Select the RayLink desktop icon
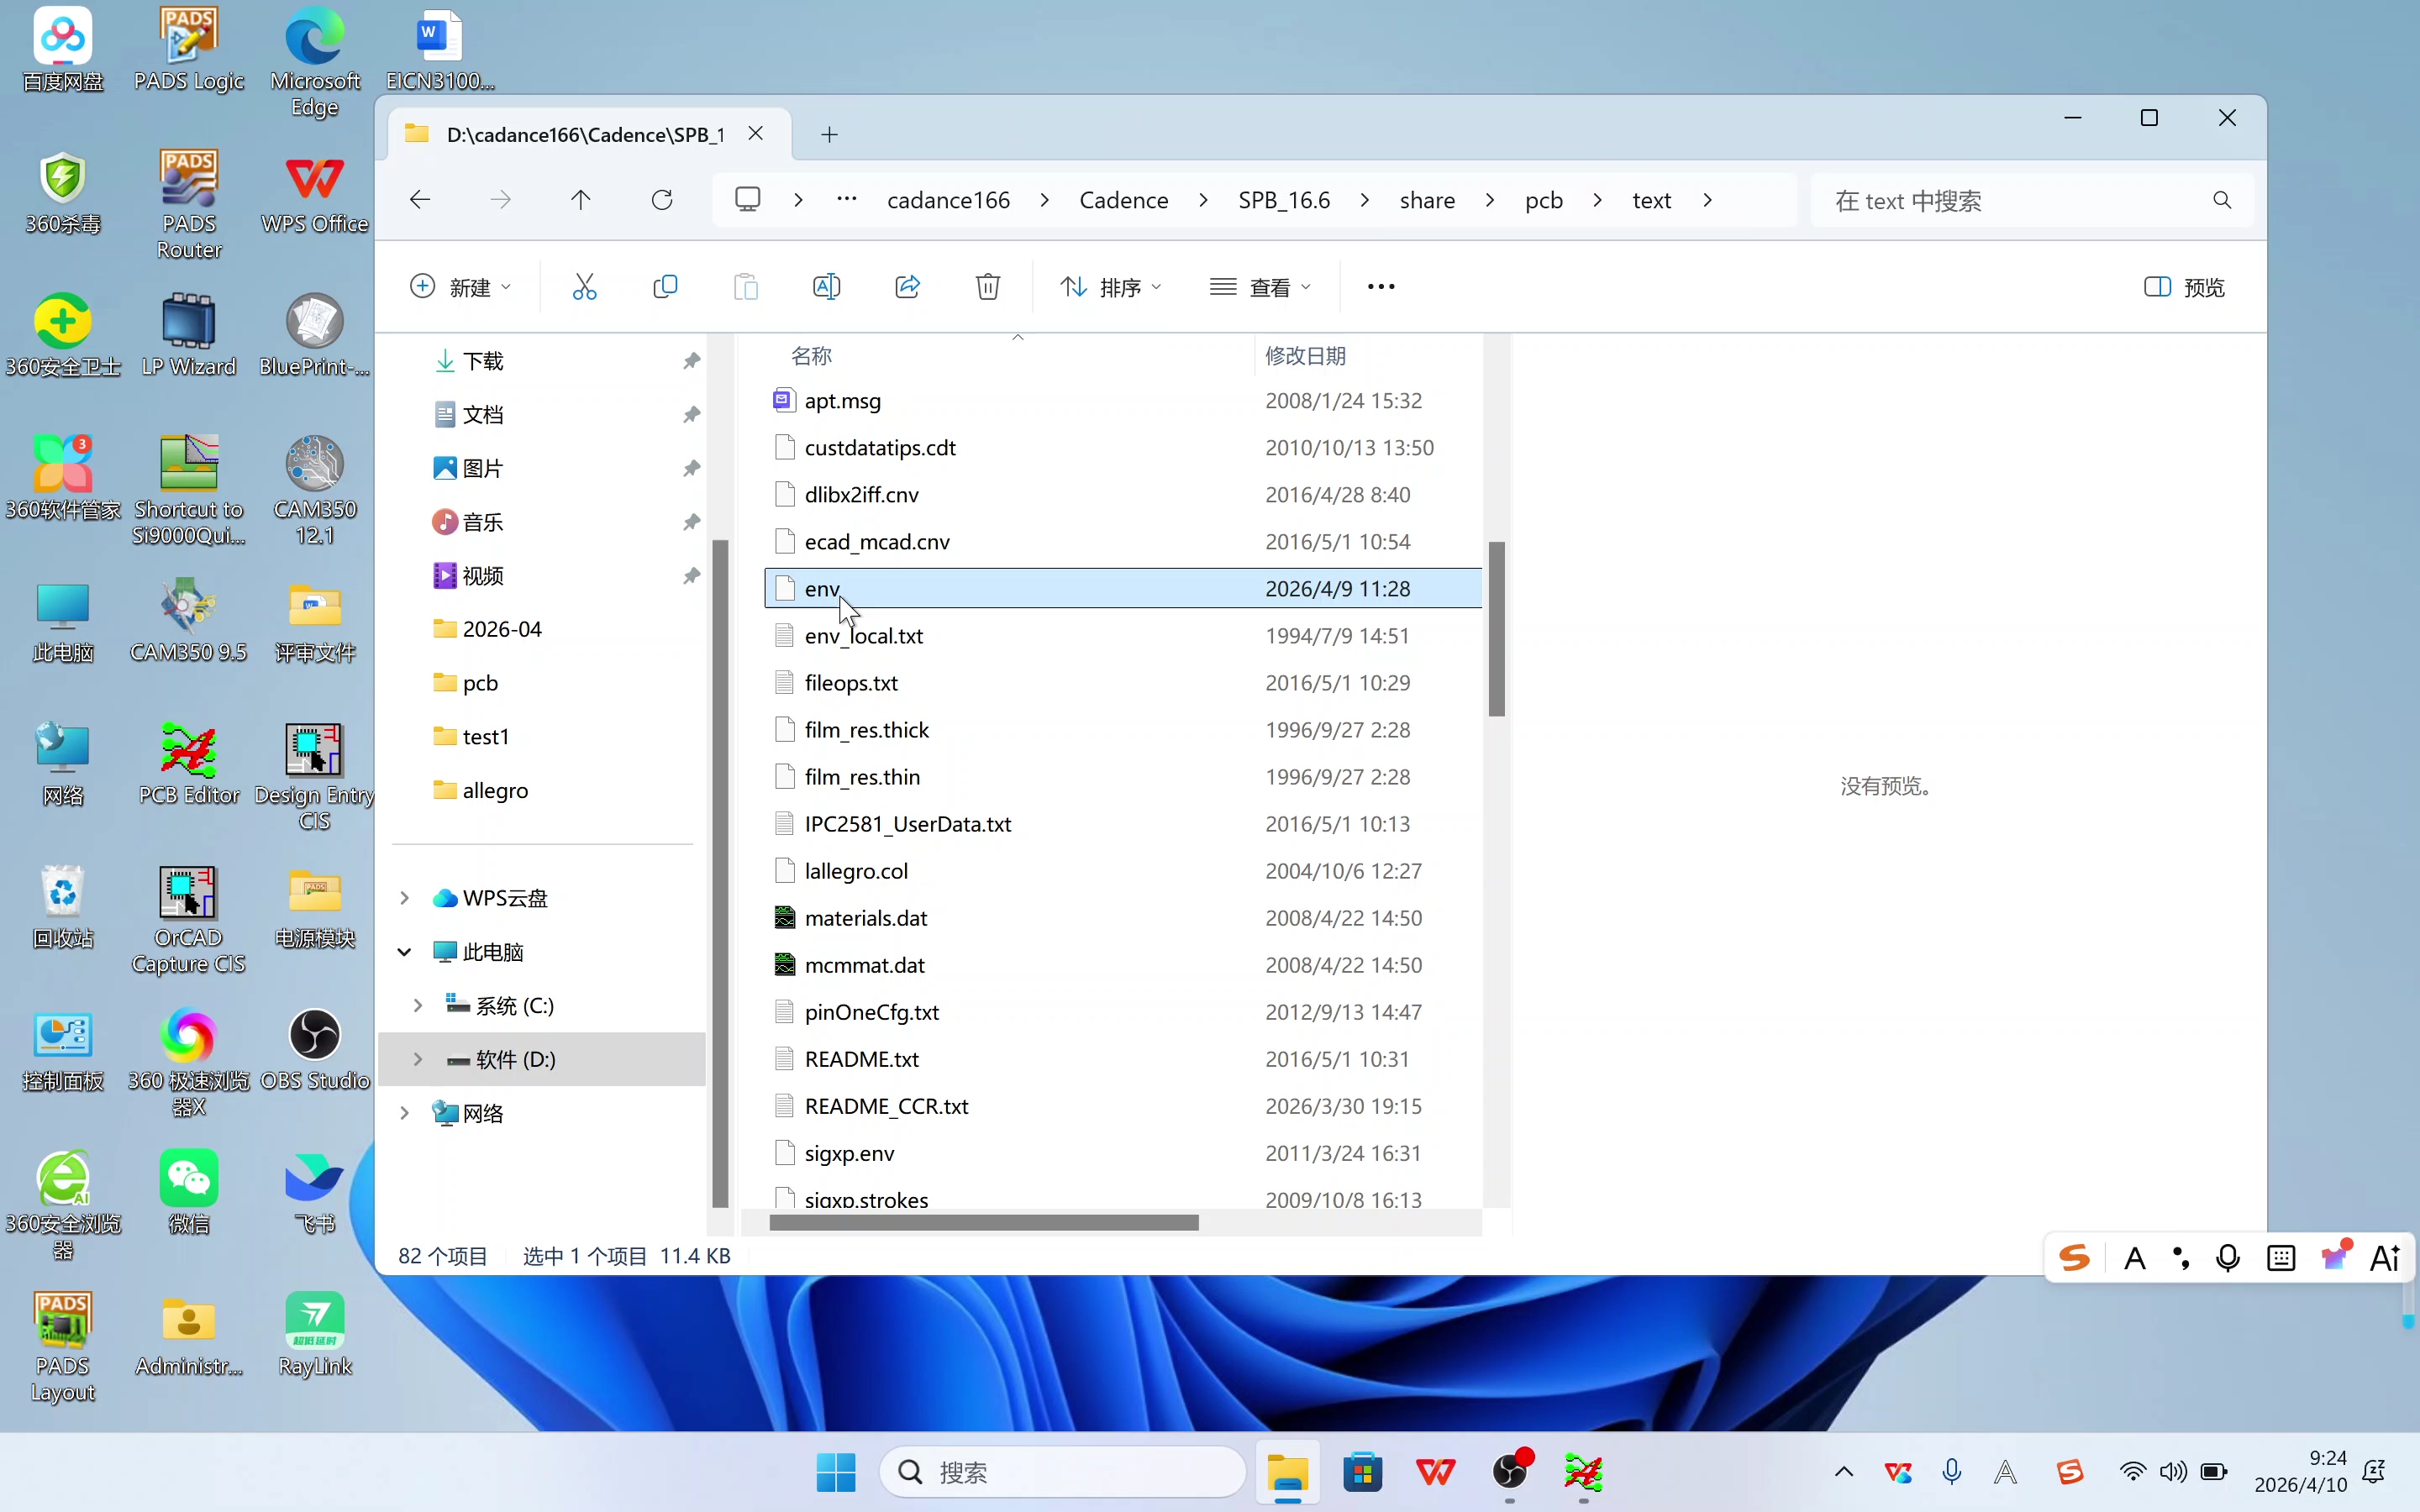This screenshot has height=1512, width=2420. [x=315, y=1335]
